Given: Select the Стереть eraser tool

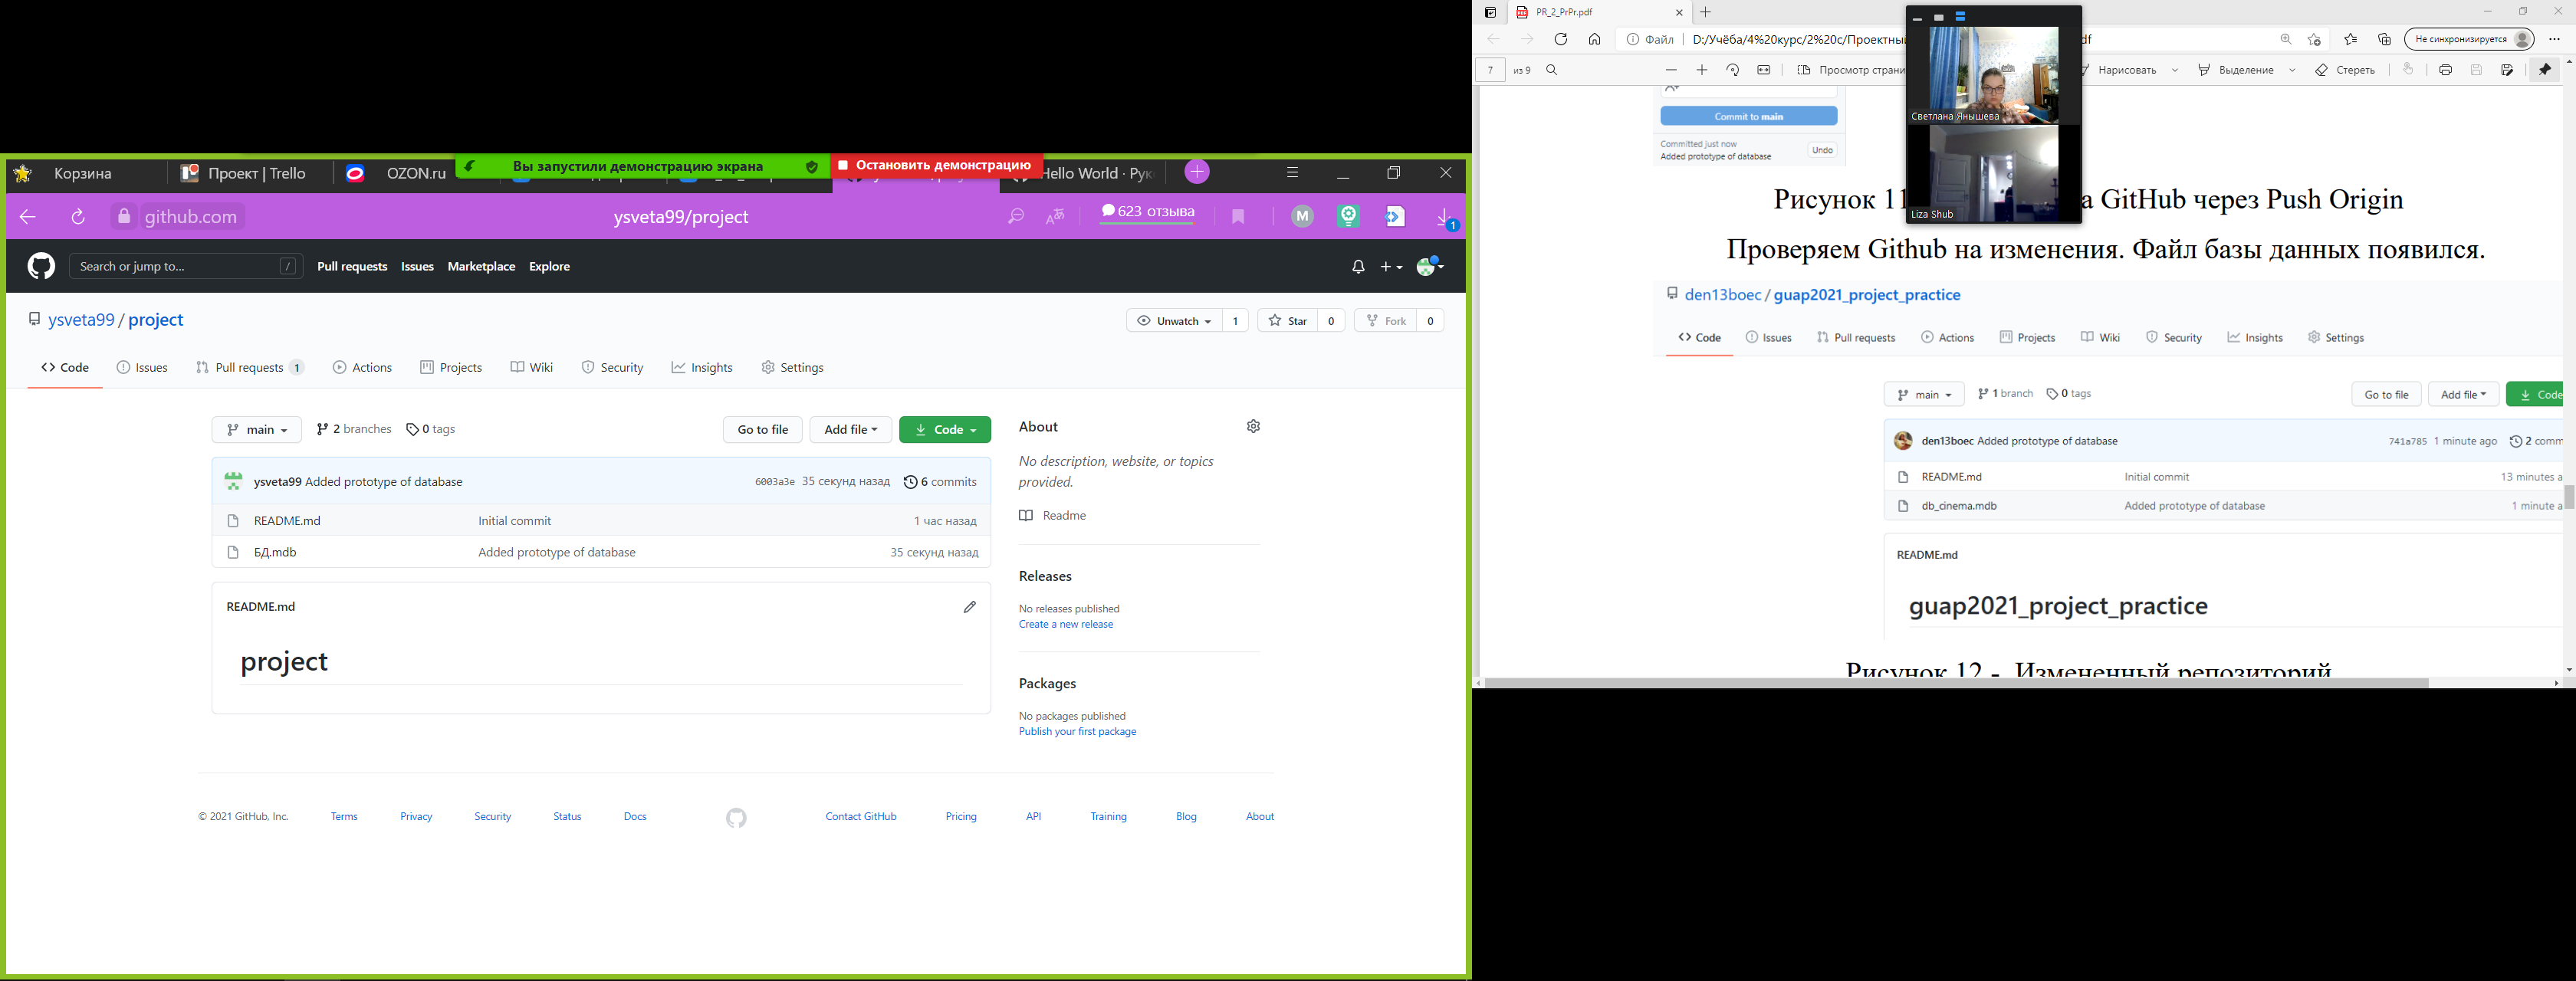Looking at the screenshot, I should 2345,70.
